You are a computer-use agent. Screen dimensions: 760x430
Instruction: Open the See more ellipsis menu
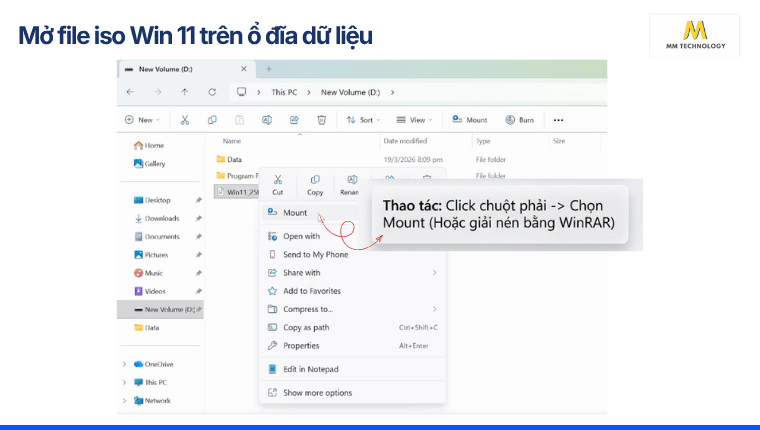[558, 120]
